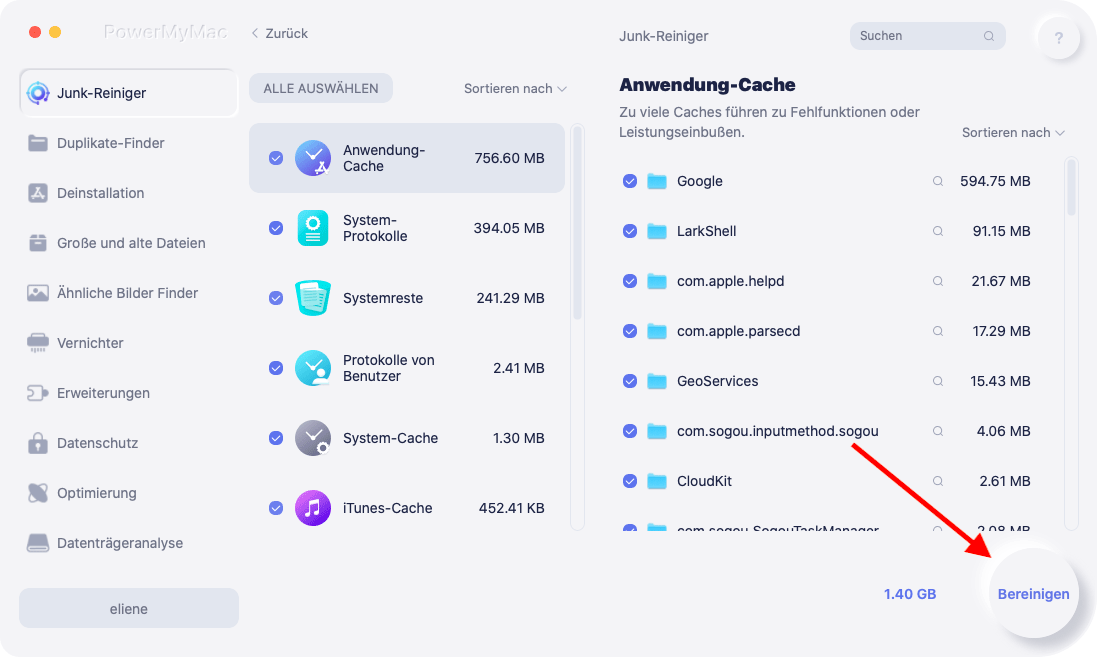Click the magnifier next to Google
Image resolution: width=1097 pixels, height=657 pixels.
(x=937, y=181)
